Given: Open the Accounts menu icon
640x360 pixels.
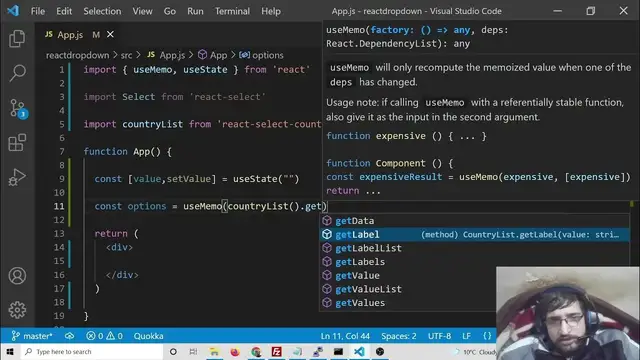Looking at the screenshot, I should pyautogui.click(x=17, y=276).
